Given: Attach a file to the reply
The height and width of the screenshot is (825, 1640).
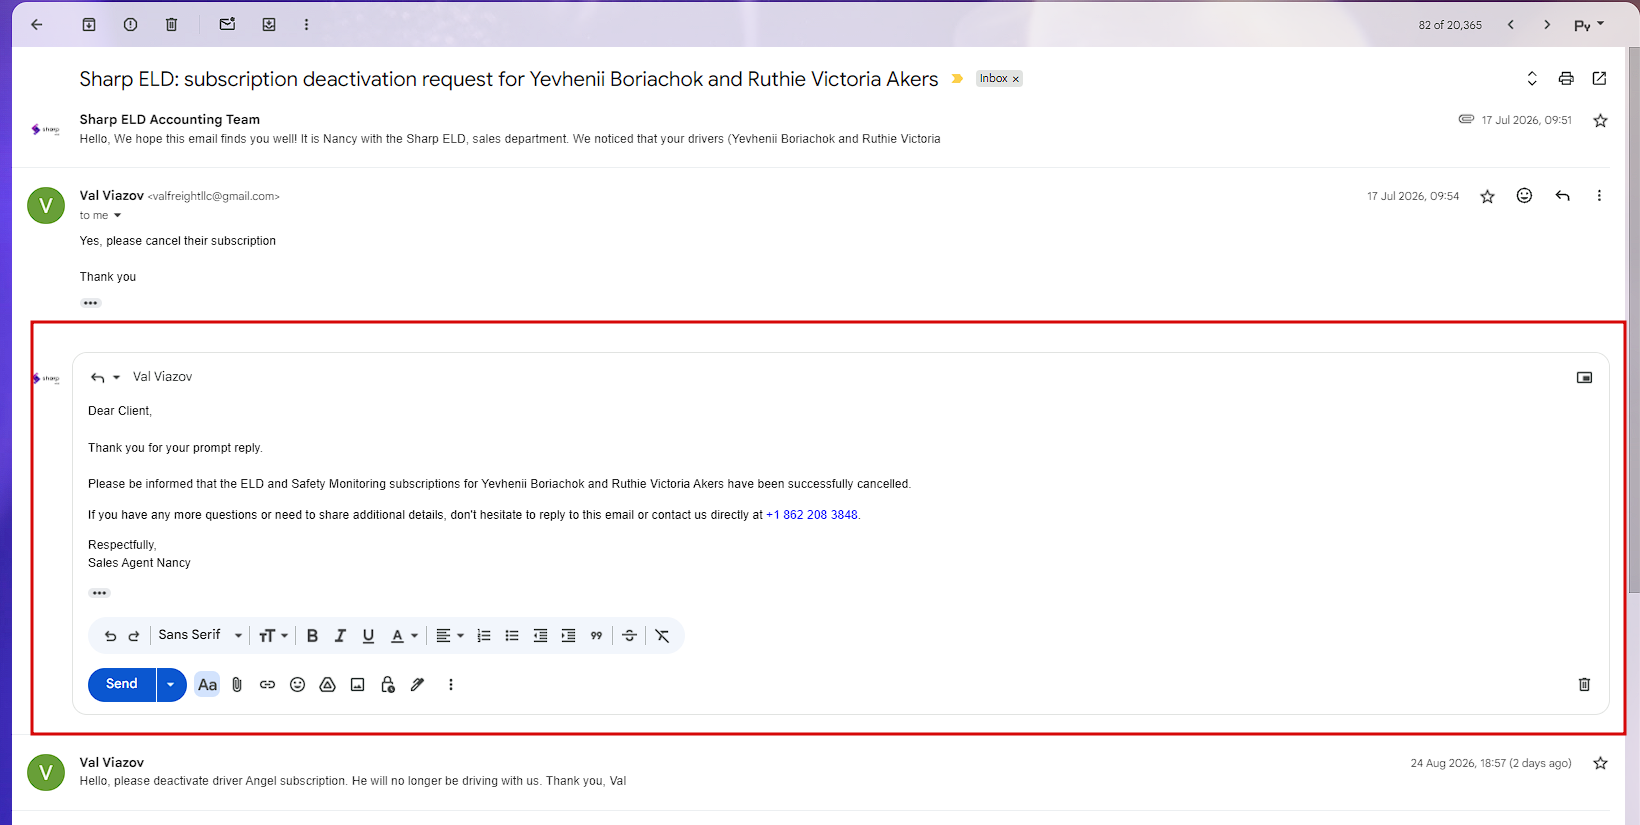Looking at the screenshot, I should pos(237,685).
